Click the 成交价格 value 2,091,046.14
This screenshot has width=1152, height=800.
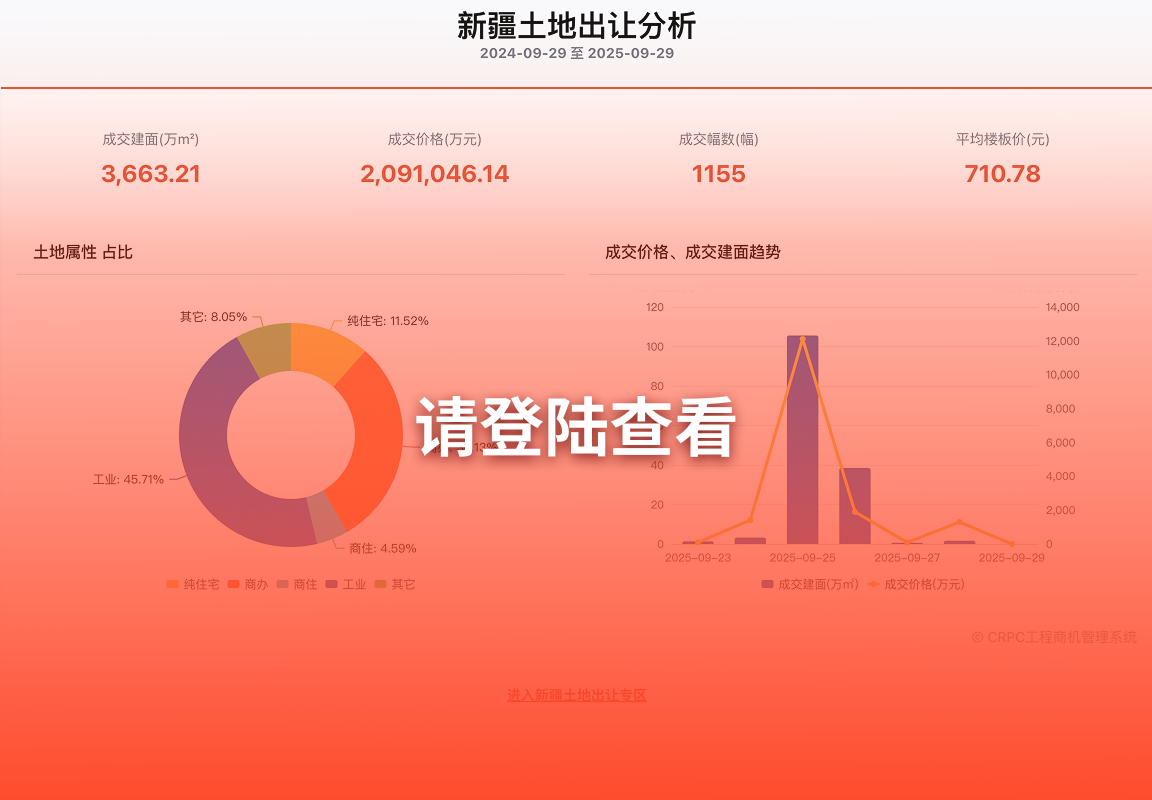click(434, 174)
